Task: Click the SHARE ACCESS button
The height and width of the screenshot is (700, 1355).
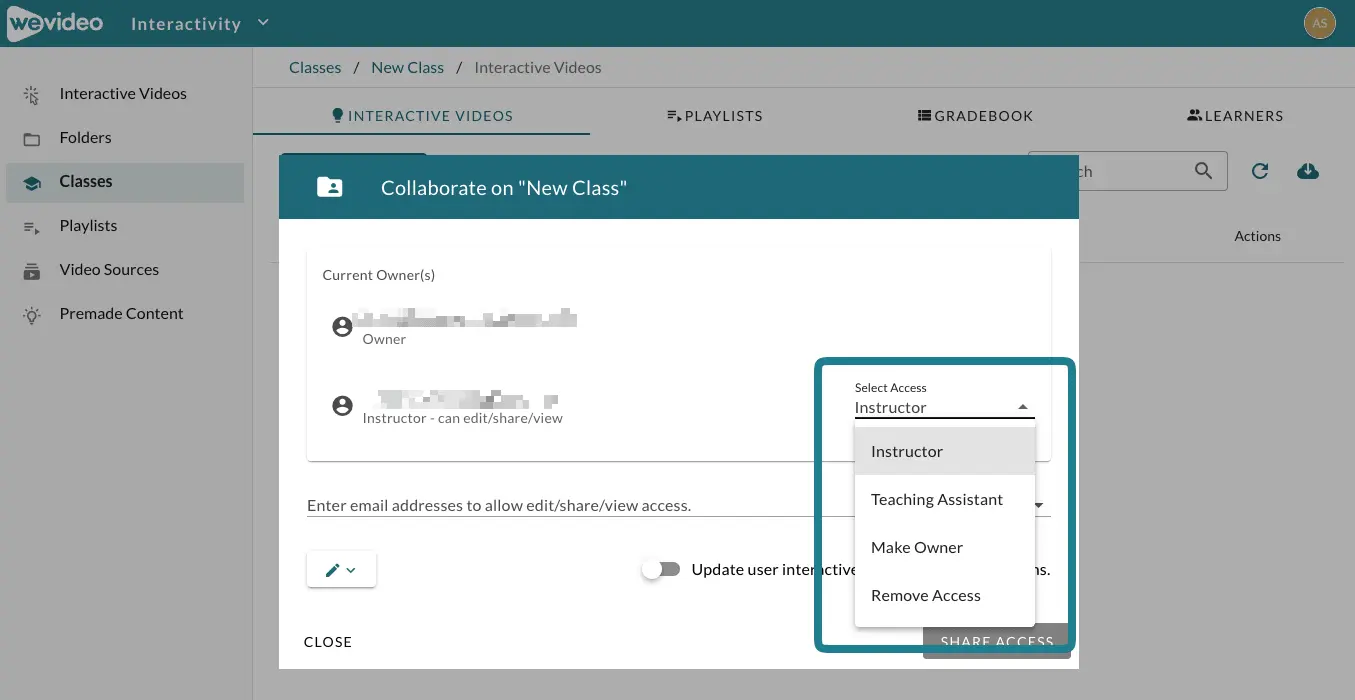Action: (997, 642)
